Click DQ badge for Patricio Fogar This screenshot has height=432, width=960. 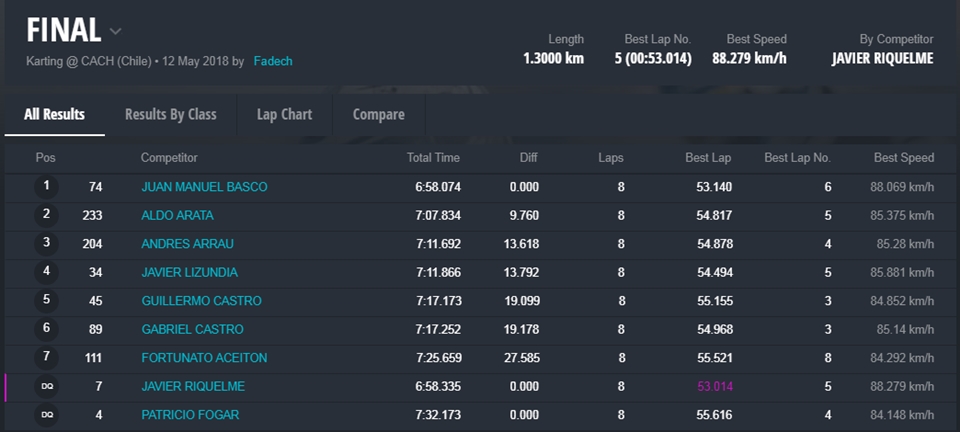pyautogui.click(x=46, y=414)
